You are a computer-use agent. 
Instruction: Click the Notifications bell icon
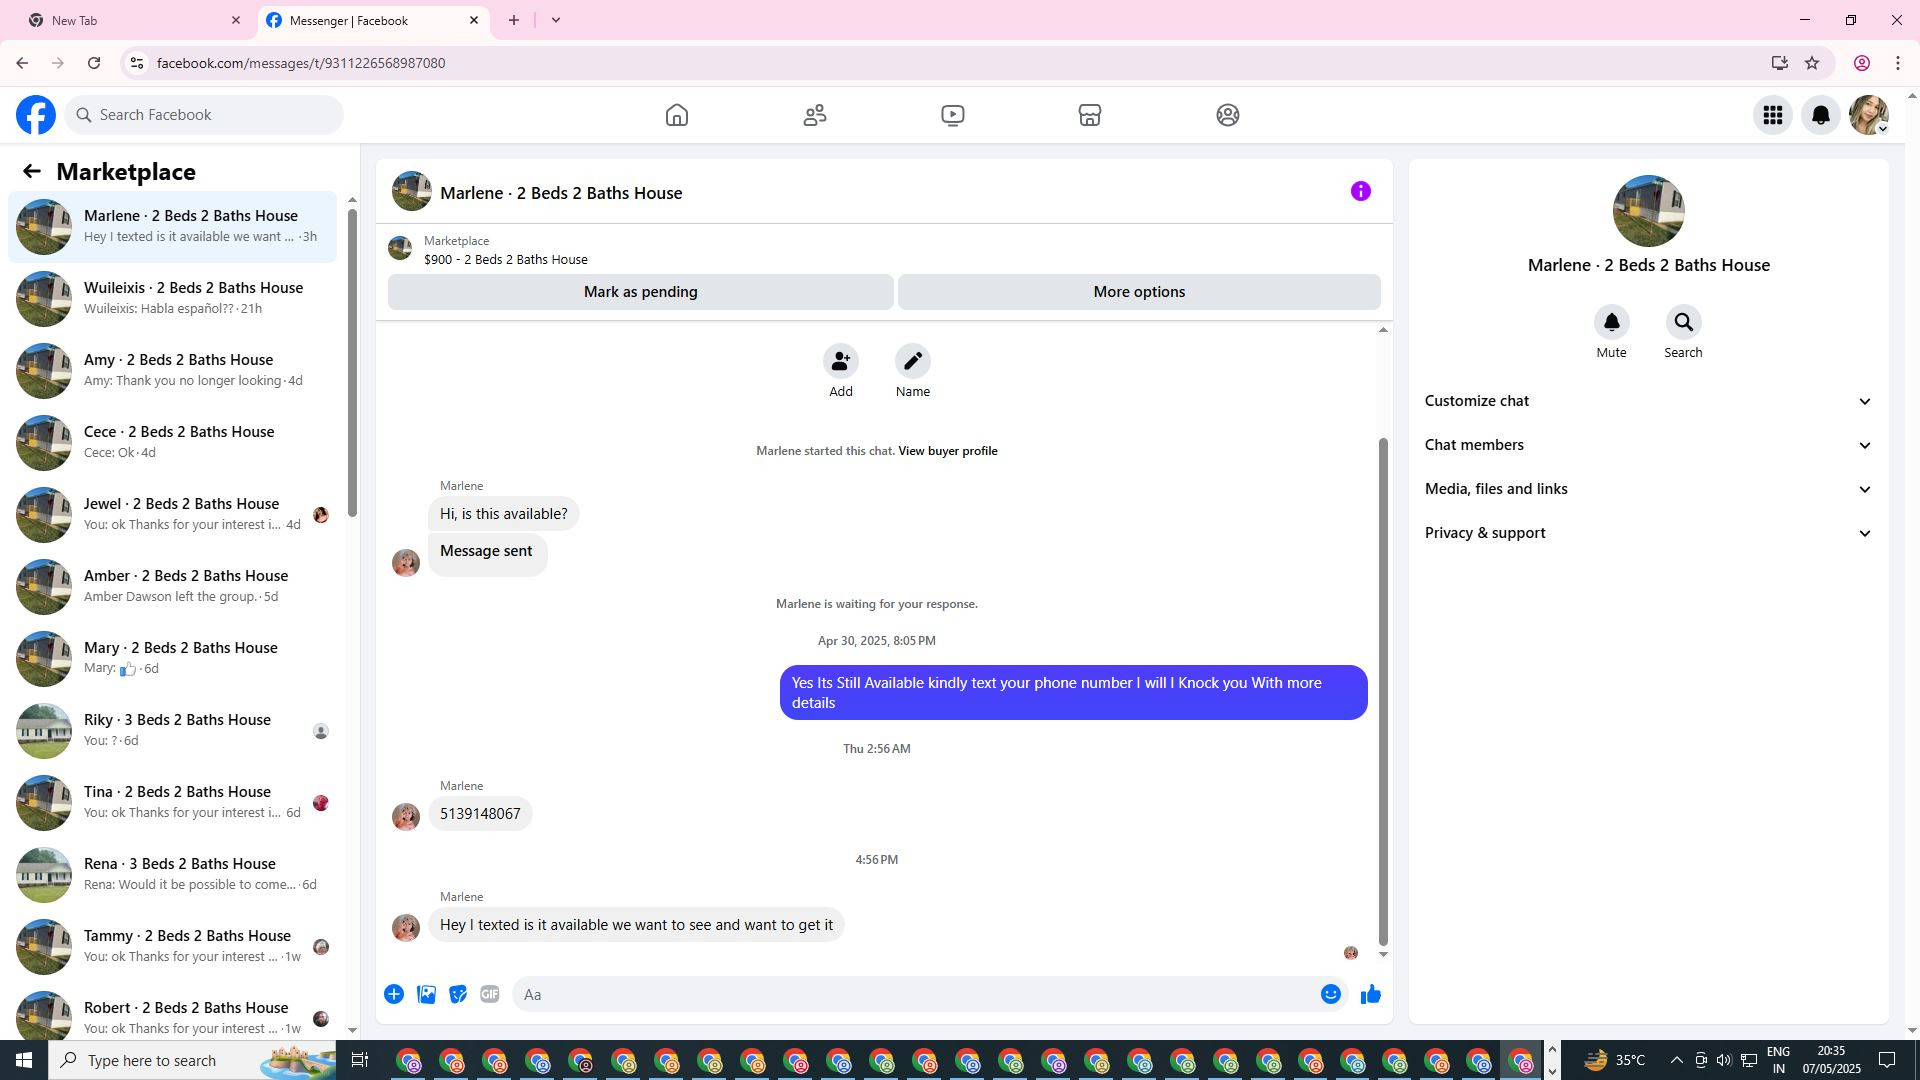click(1821, 115)
